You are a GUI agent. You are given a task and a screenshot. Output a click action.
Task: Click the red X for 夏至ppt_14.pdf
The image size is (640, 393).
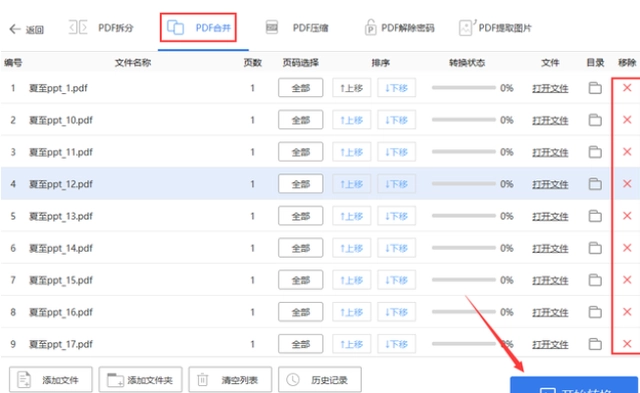pos(627,248)
